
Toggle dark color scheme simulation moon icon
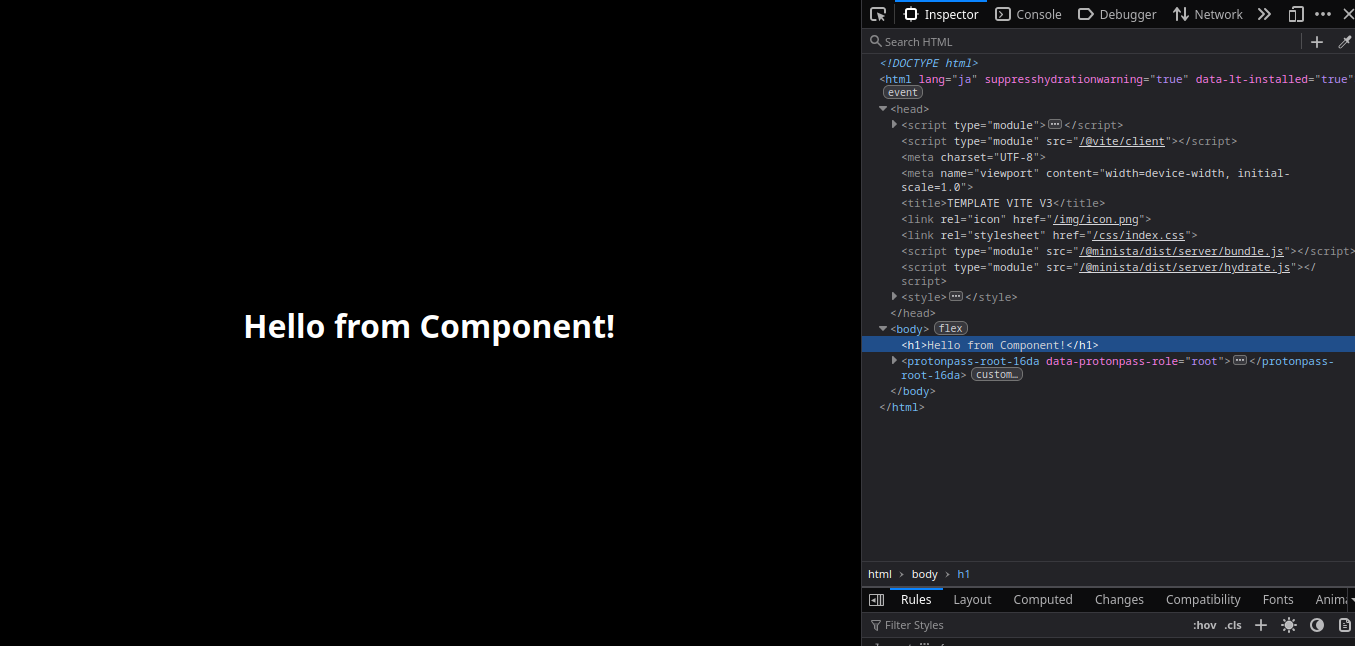(x=1317, y=625)
